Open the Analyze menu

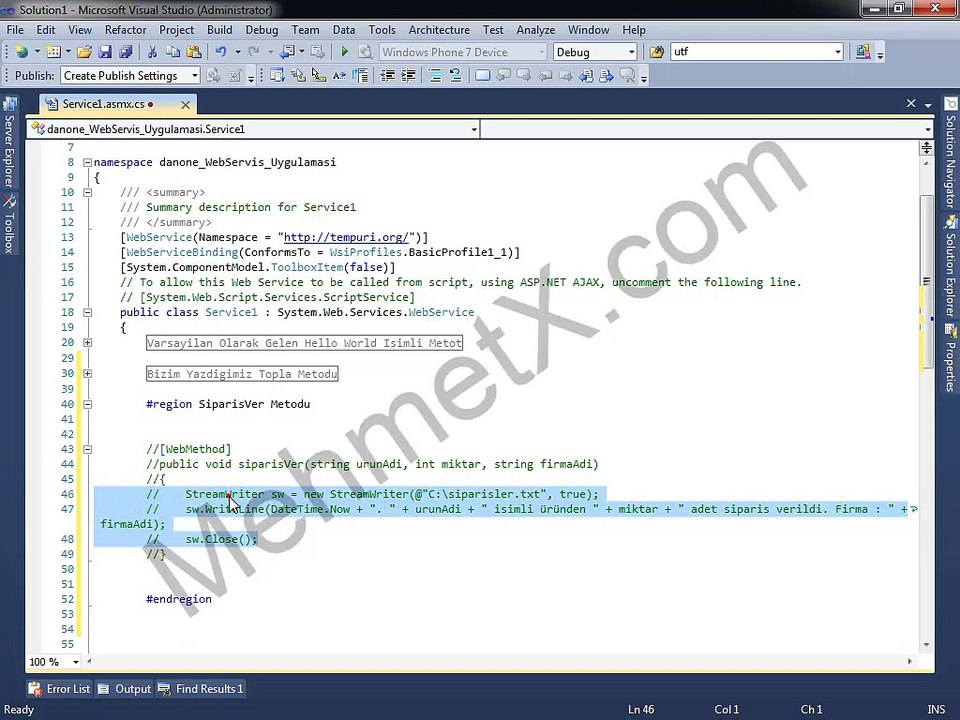click(536, 30)
